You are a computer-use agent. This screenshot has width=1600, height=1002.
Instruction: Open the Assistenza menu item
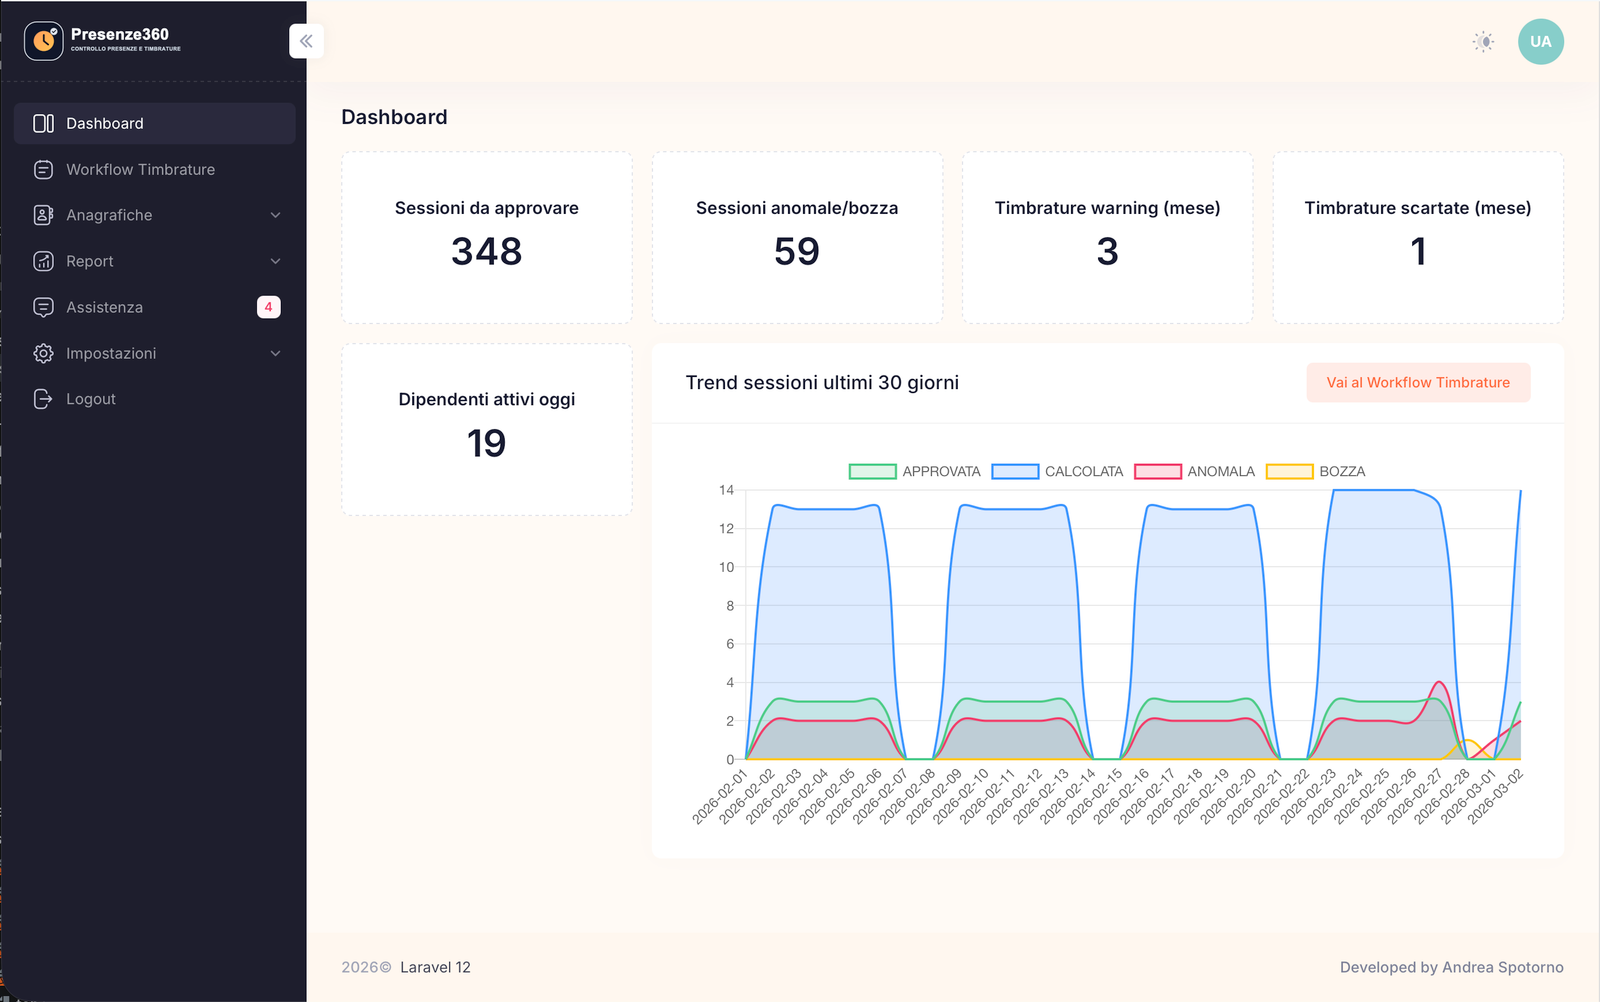pyautogui.click(x=105, y=307)
